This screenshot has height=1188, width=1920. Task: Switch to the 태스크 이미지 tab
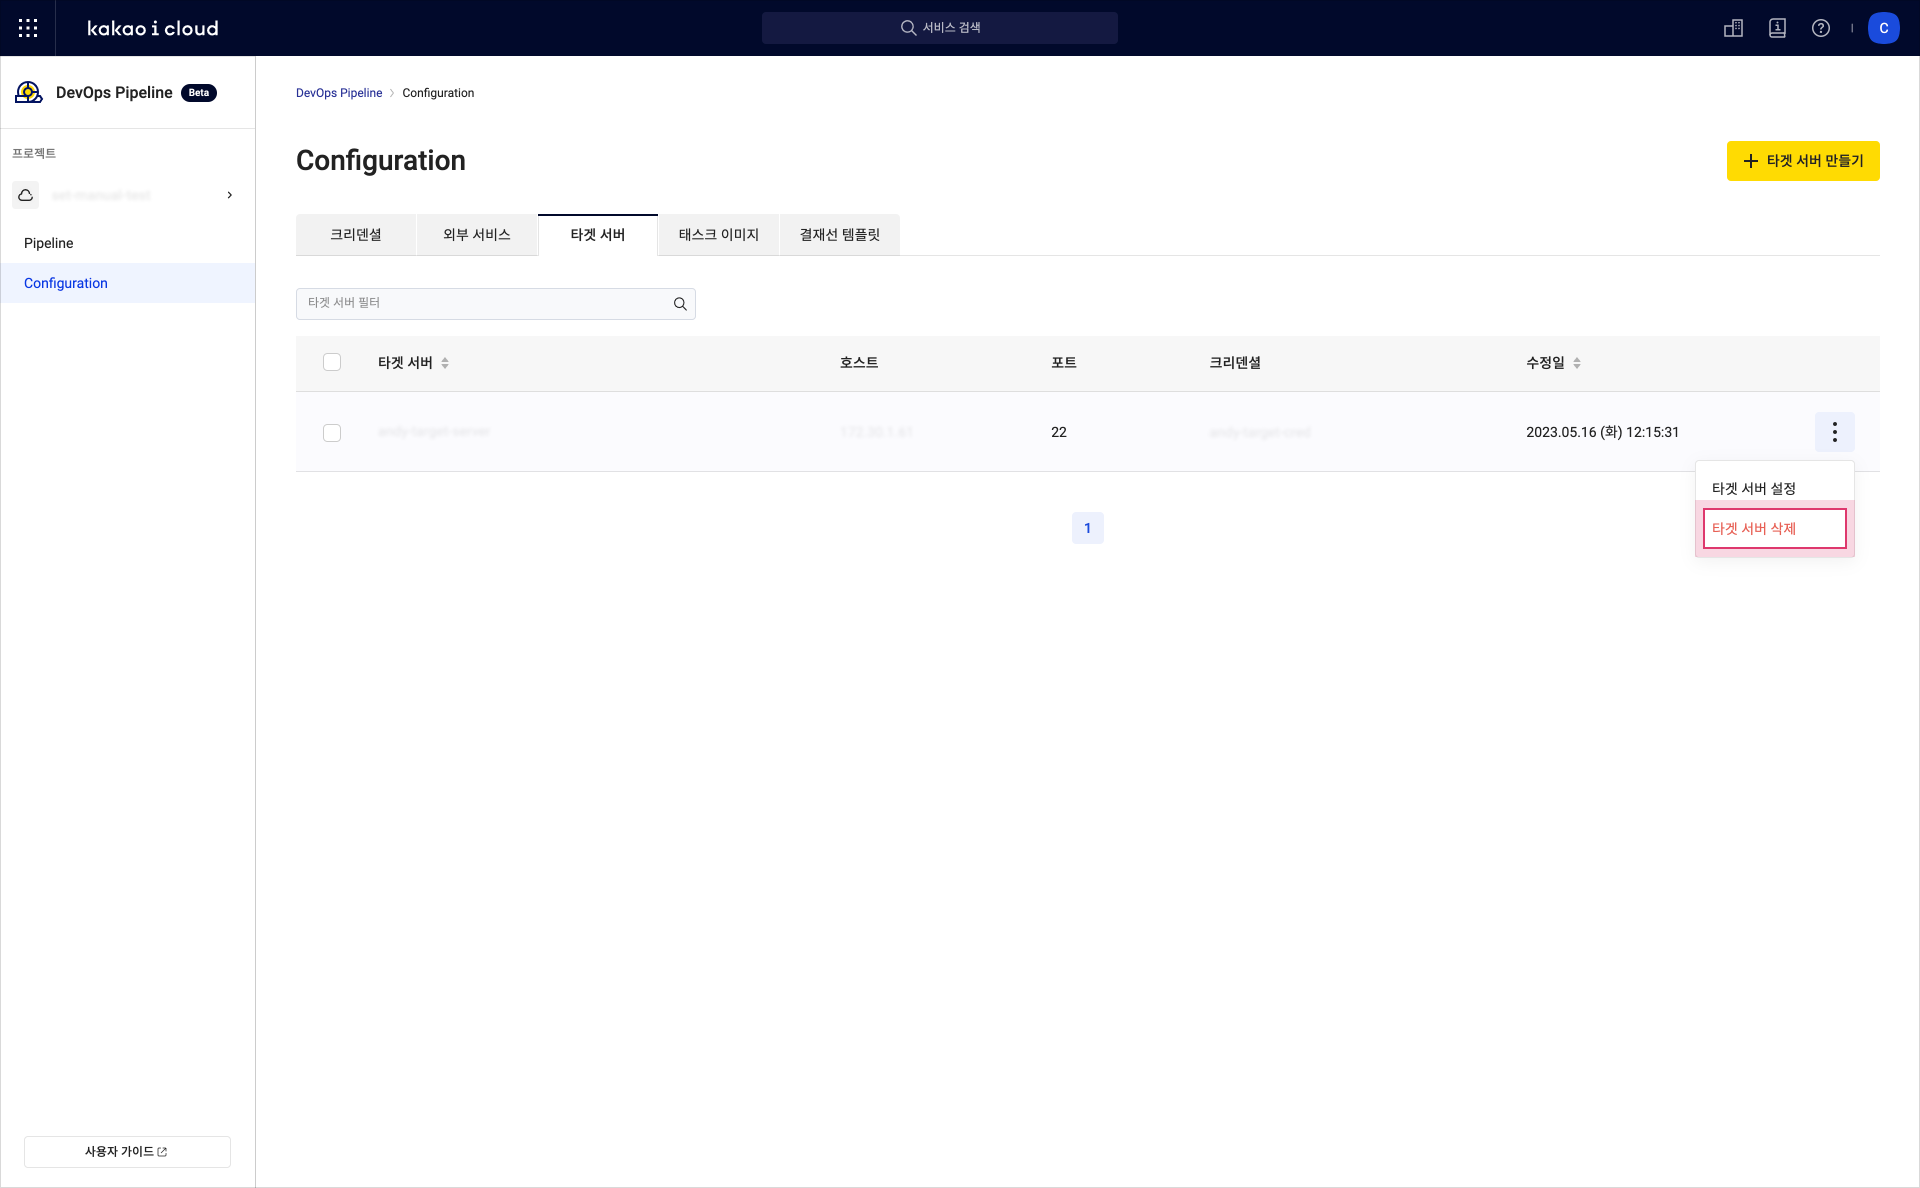pos(719,235)
